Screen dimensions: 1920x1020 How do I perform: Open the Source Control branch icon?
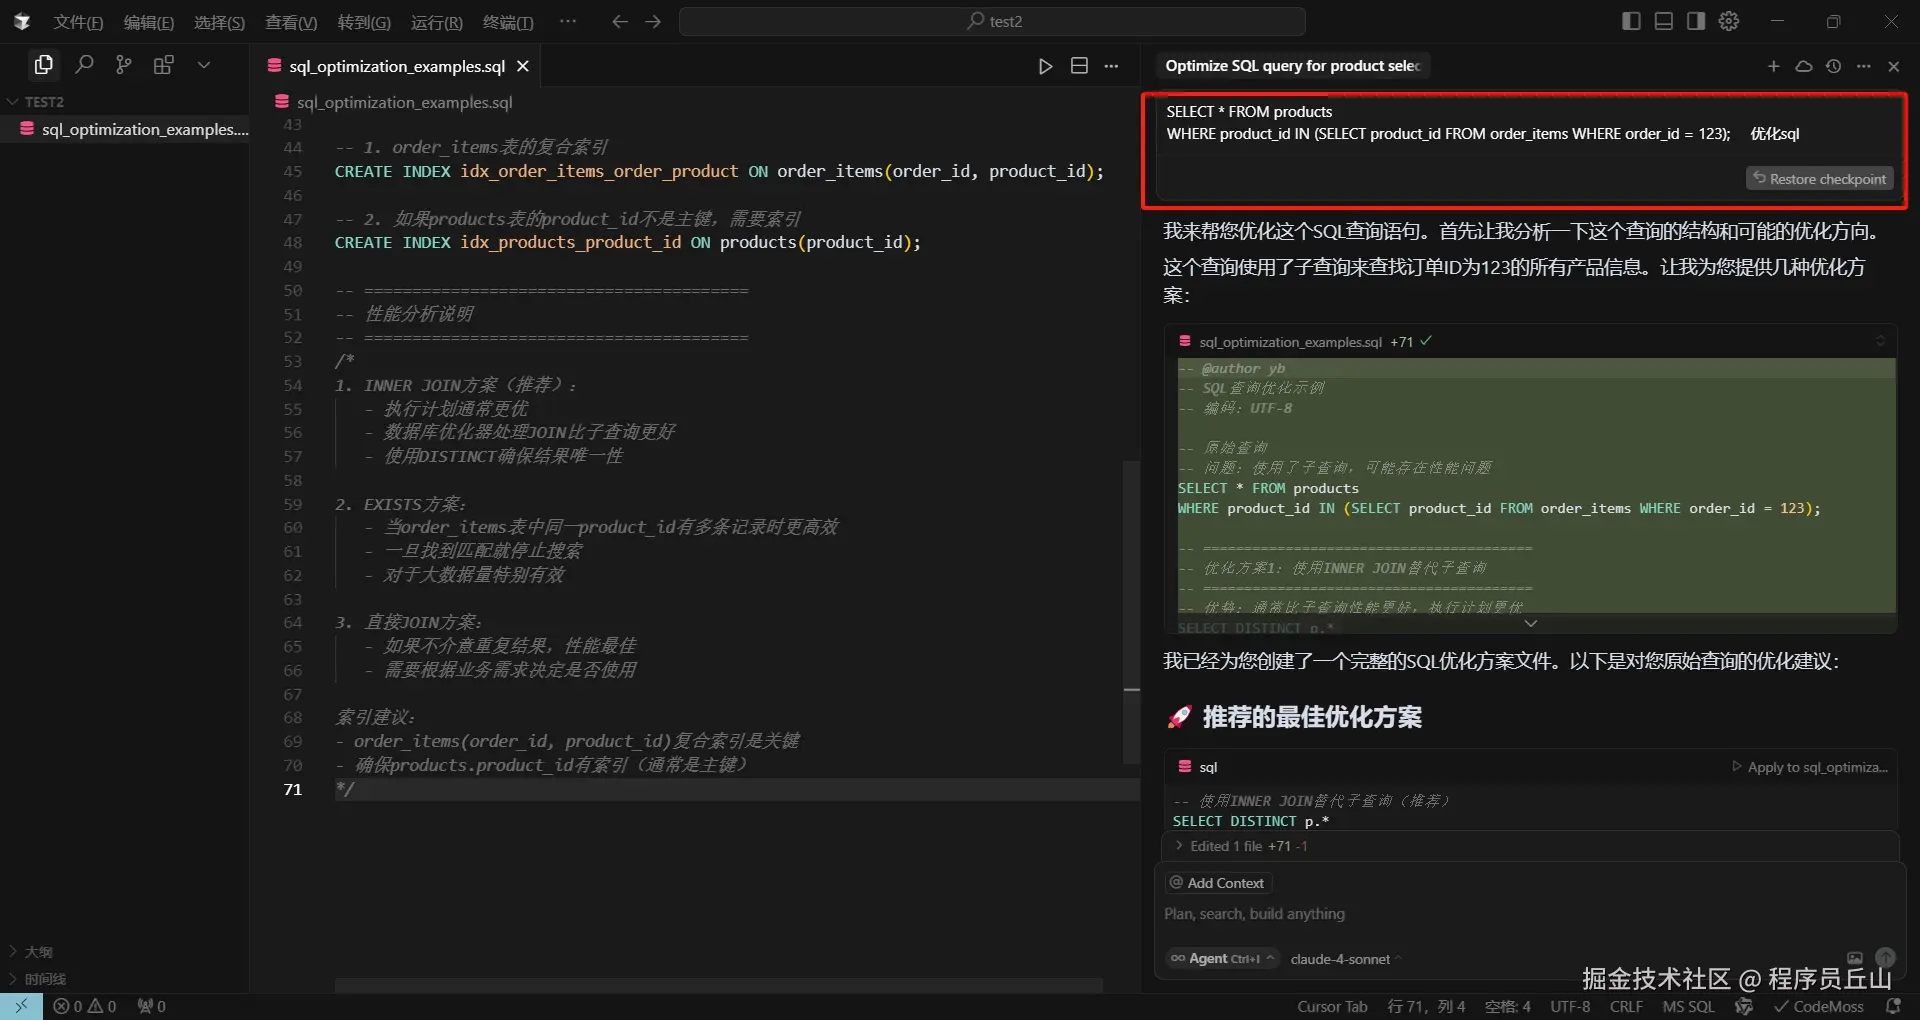(x=123, y=65)
